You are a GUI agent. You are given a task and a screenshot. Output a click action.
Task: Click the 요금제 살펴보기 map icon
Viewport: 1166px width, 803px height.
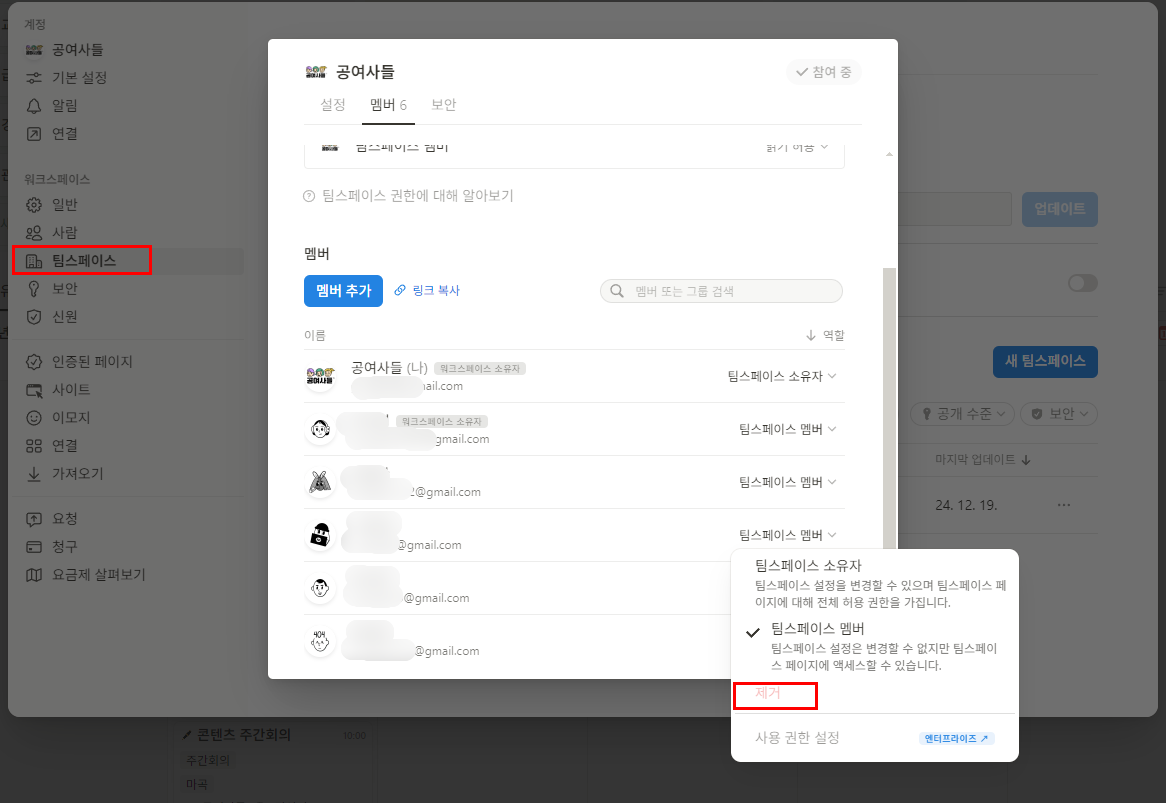33,575
